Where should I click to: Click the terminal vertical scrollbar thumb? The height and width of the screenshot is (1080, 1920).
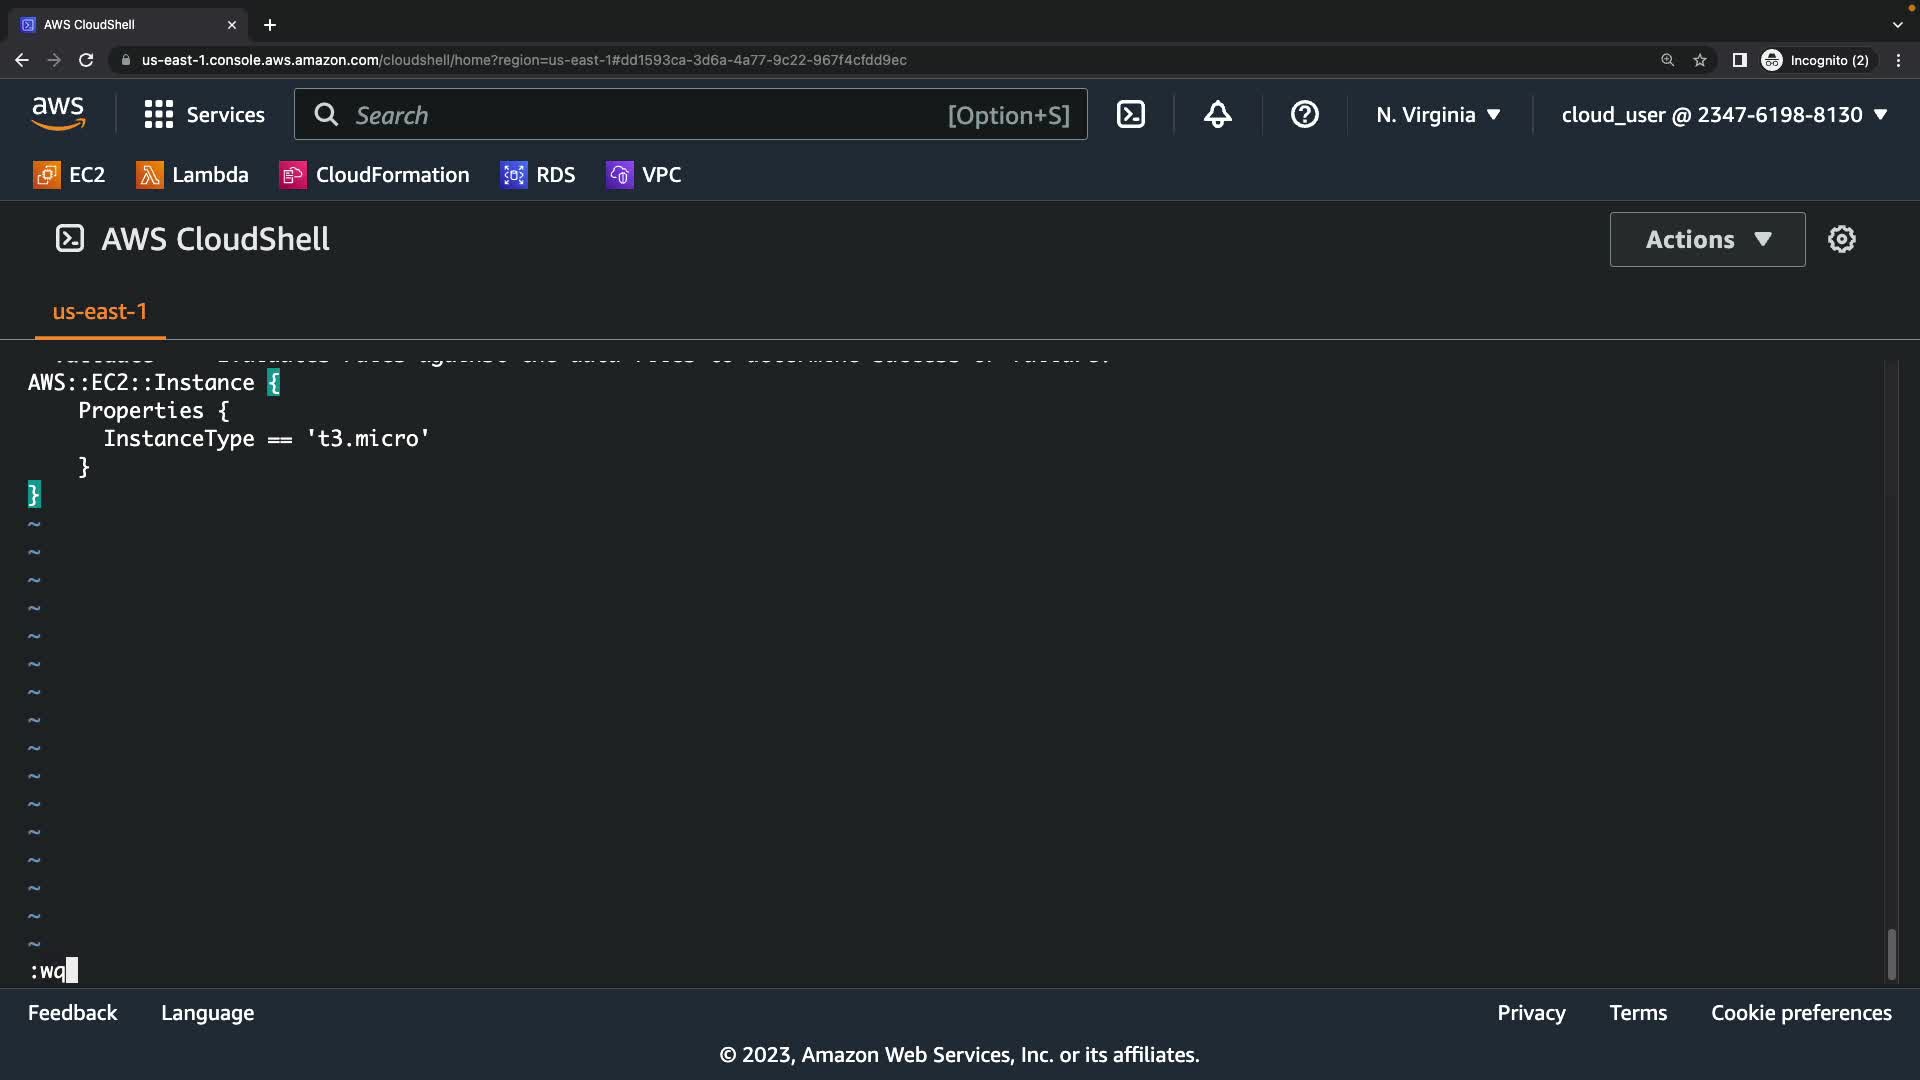(x=1891, y=954)
